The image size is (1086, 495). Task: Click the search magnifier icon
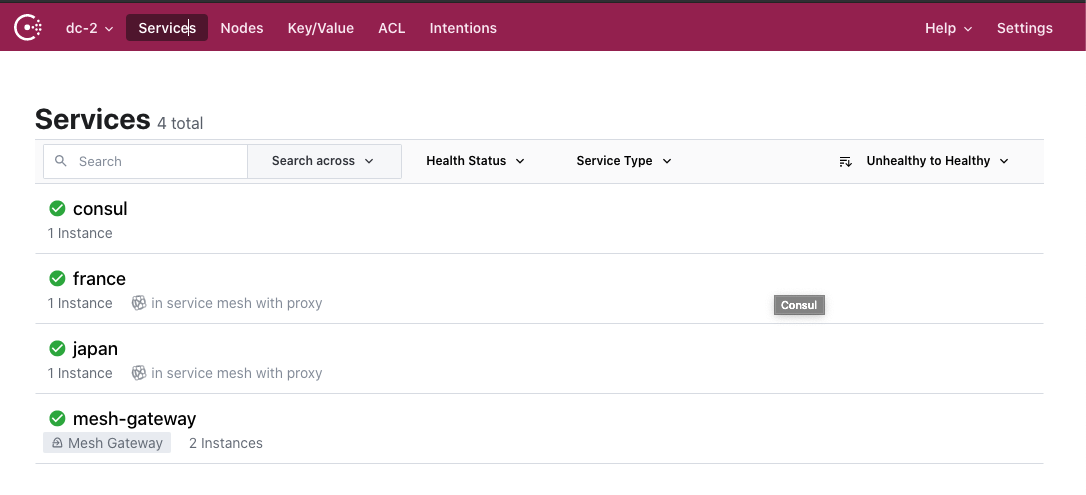(61, 161)
